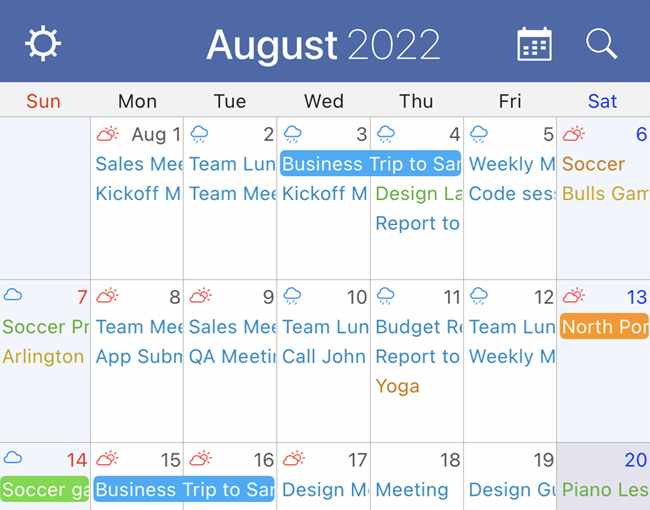The height and width of the screenshot is (510, 650).
Task: Tap the August 2022 month title
Action: pyautogui.click(x=323, y=45)
